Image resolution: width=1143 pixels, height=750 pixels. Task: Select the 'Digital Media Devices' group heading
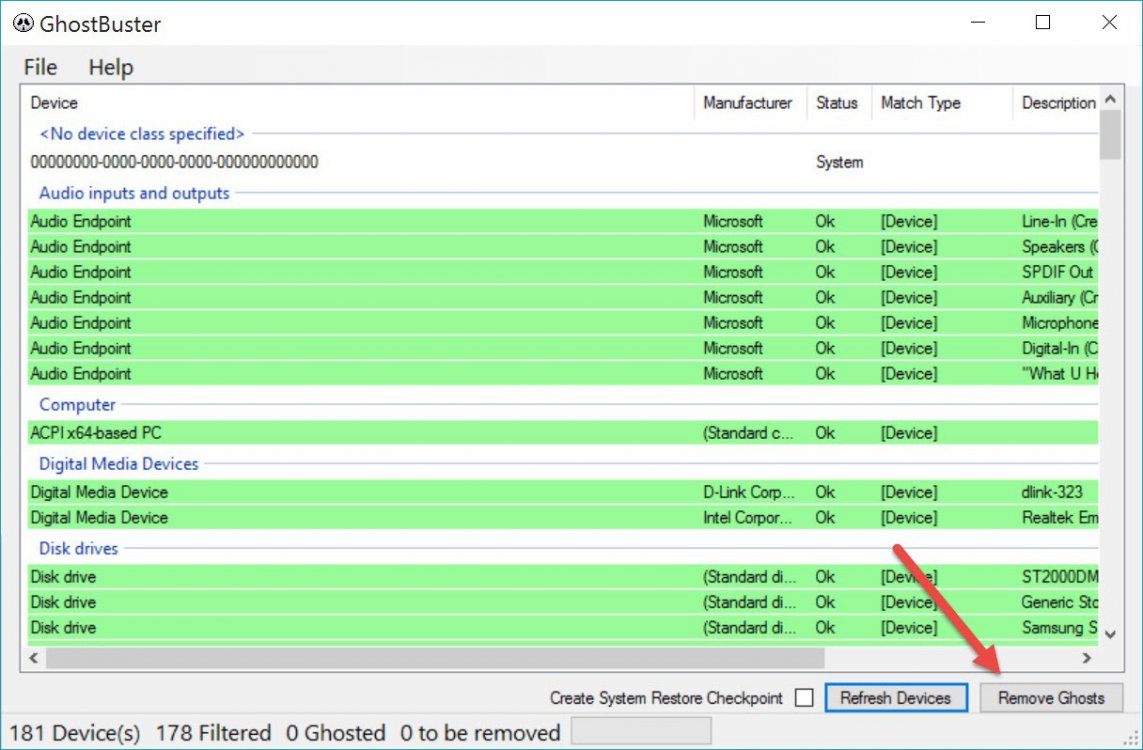click(119, 464)
